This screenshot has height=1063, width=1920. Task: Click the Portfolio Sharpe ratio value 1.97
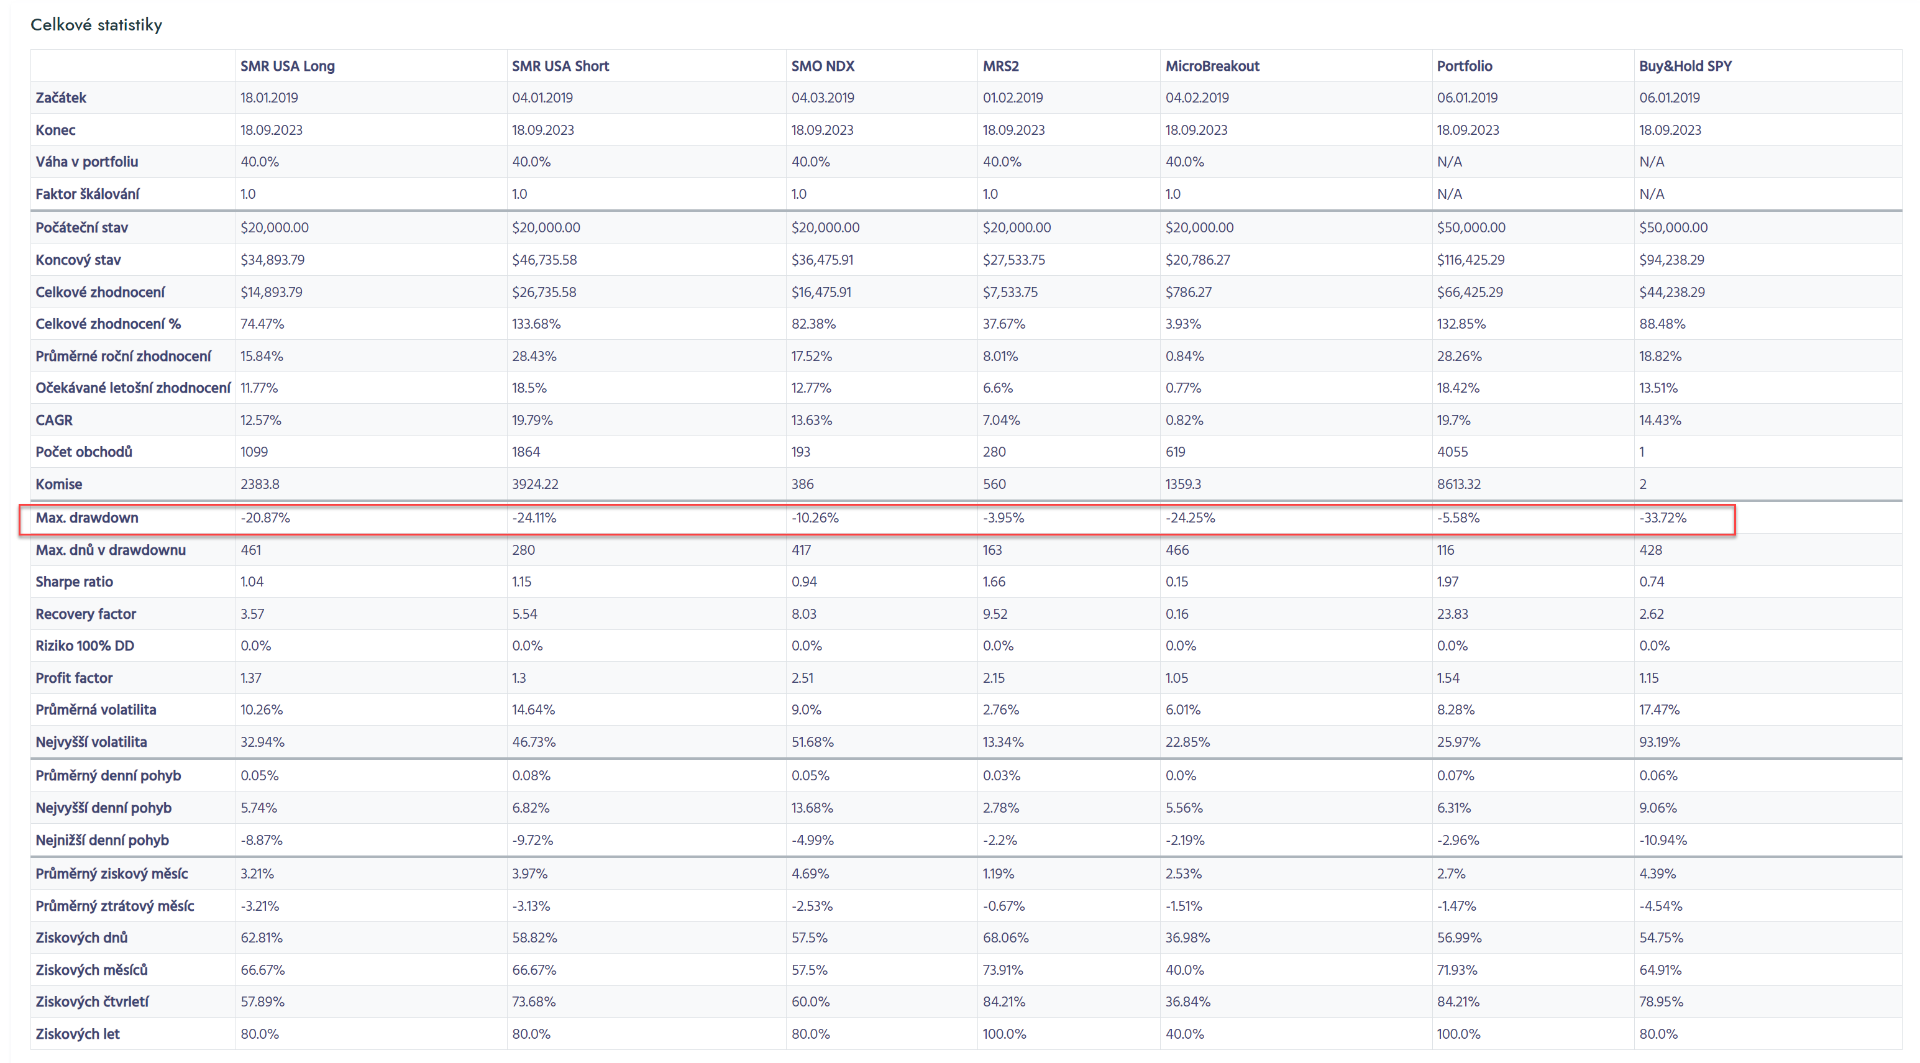coord(1447,582)
